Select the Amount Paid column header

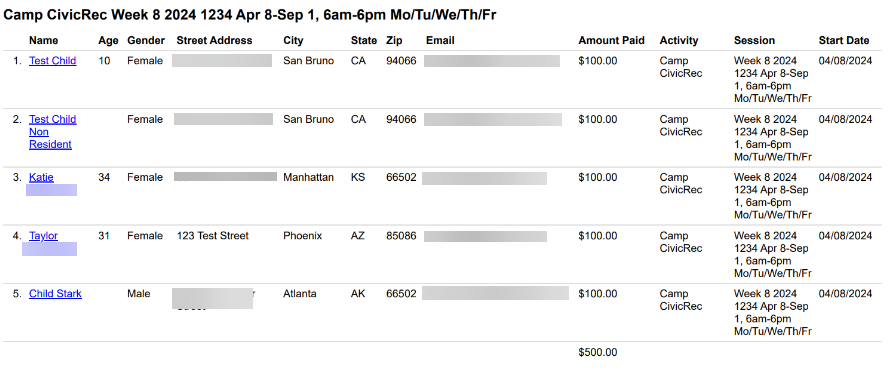611,40
